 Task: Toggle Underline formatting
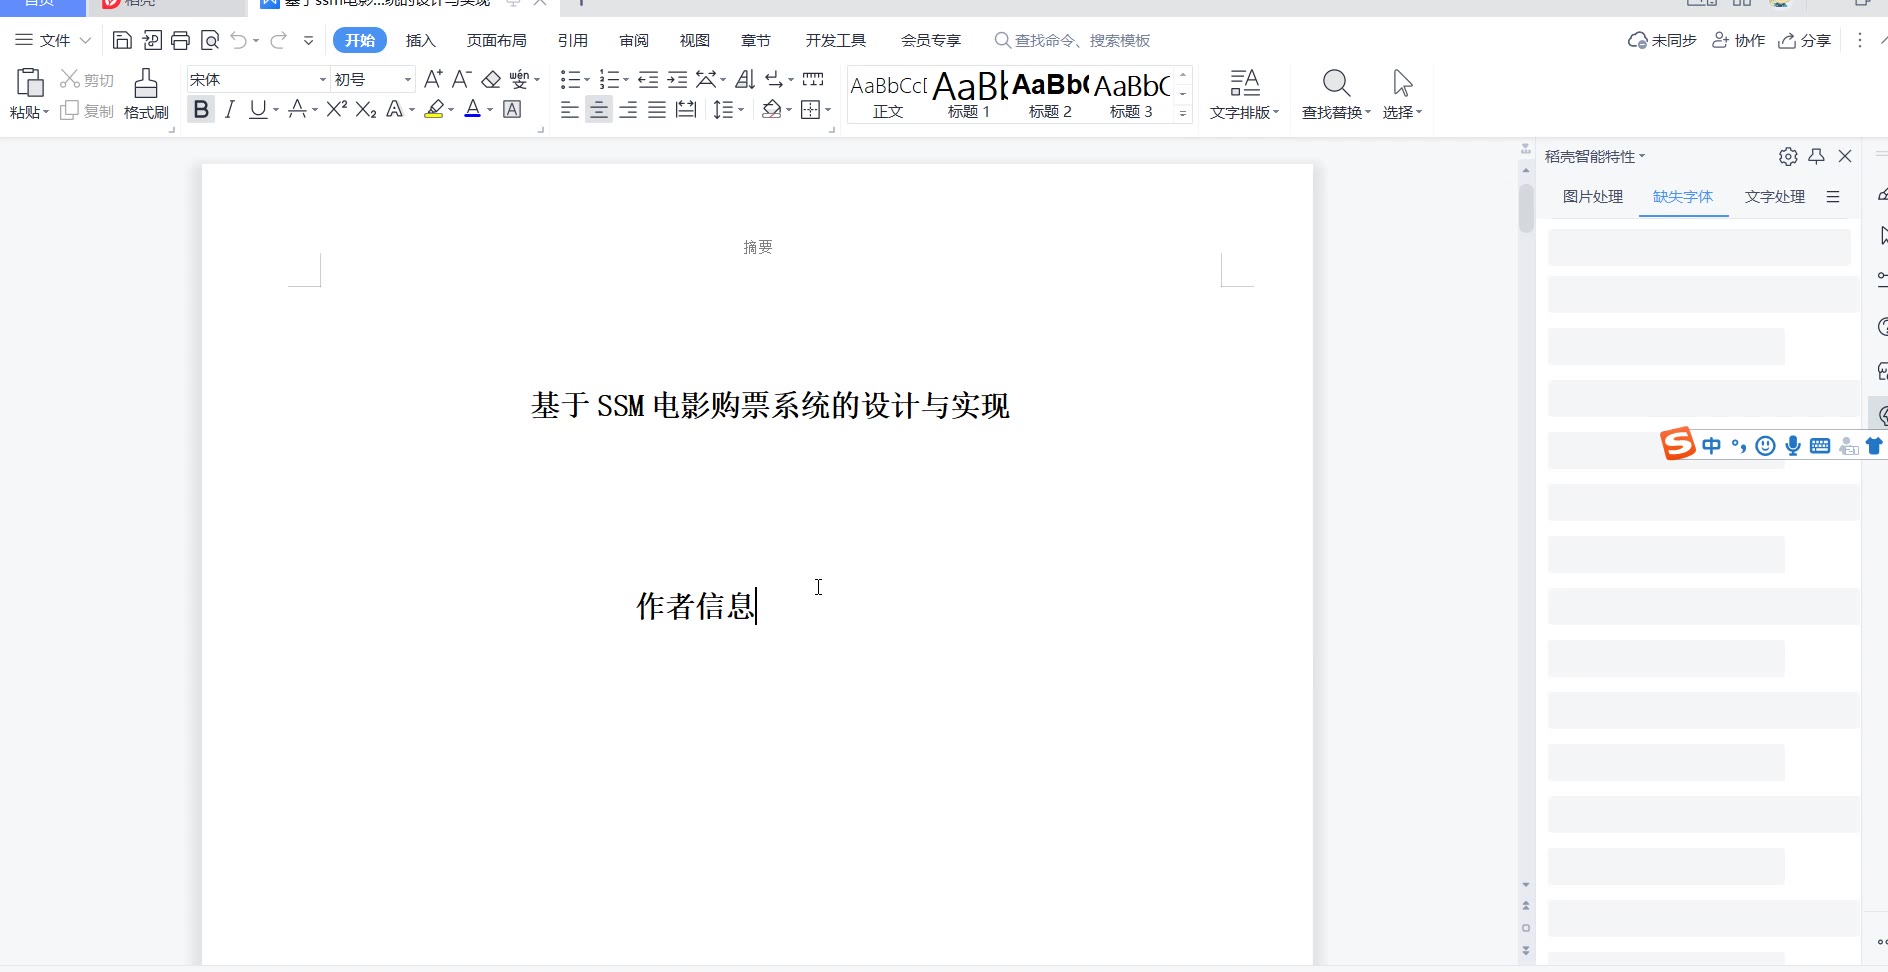click(258, 109)
